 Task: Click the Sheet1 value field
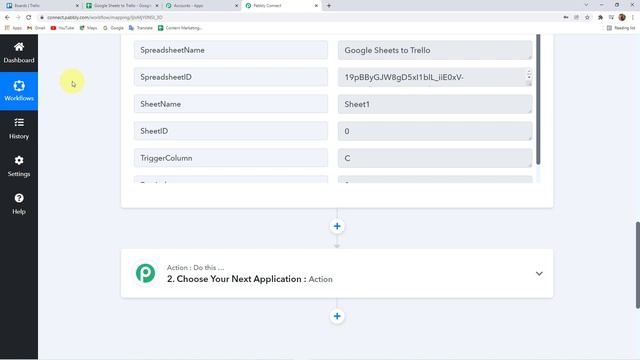(435, 104)
